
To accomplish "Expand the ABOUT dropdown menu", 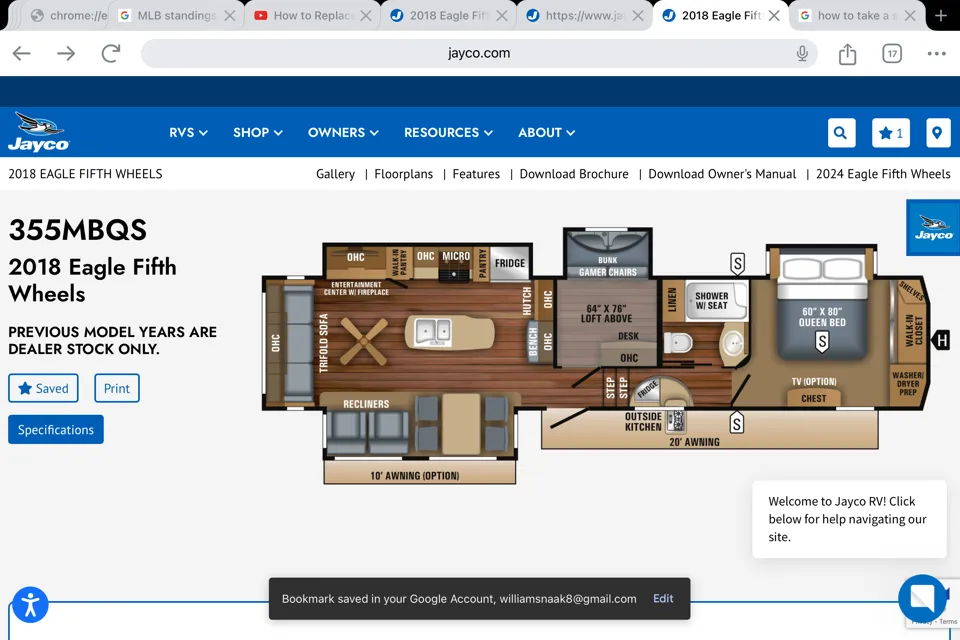I will tap(546, 133).
